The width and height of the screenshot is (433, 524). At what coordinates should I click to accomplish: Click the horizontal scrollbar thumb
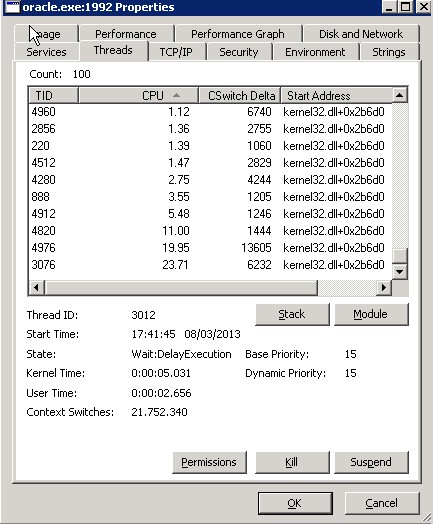(x=181, y=287)
